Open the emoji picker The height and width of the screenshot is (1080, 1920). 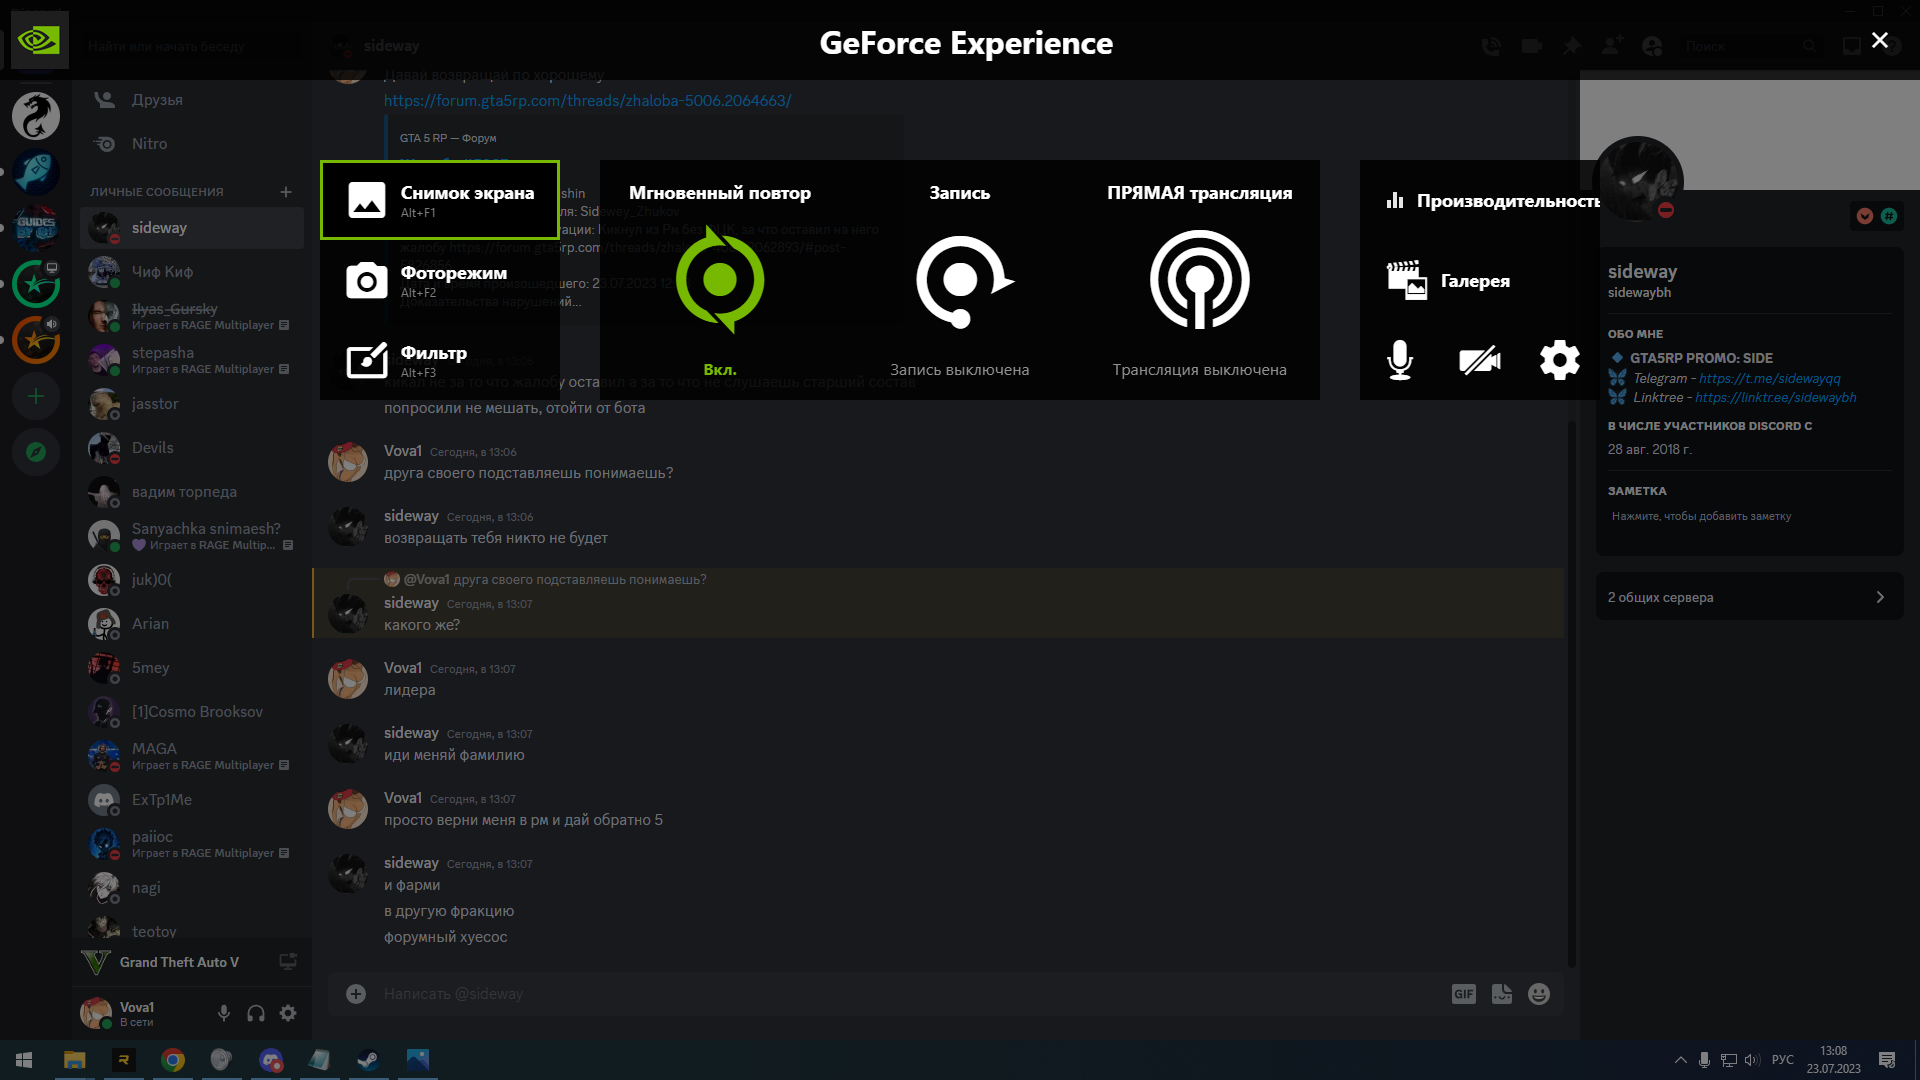click(1539, 994)
